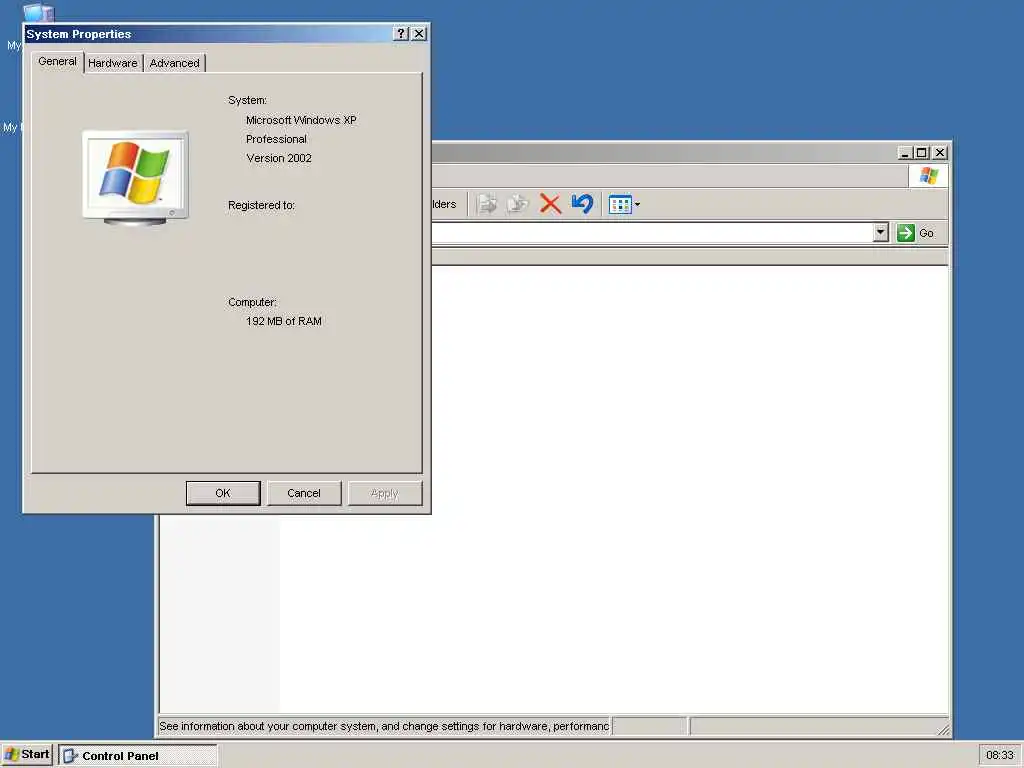Maximize the Control Panel window
1024x768 pixels.
point(921,153)
